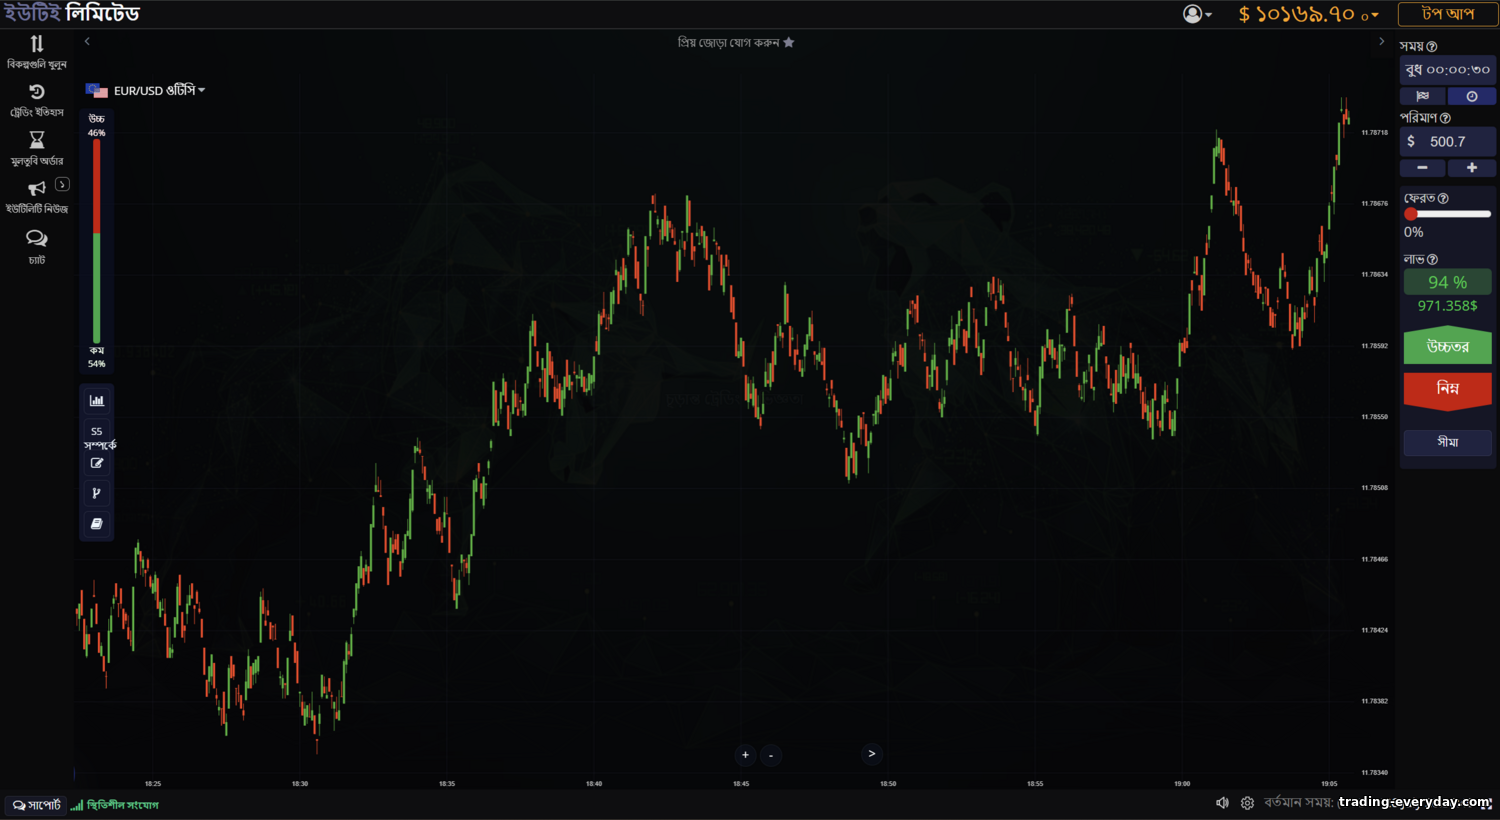Screen dimensions: 1500x820
Task: Switch to clock timer expiry mode
Action: 1472,96
